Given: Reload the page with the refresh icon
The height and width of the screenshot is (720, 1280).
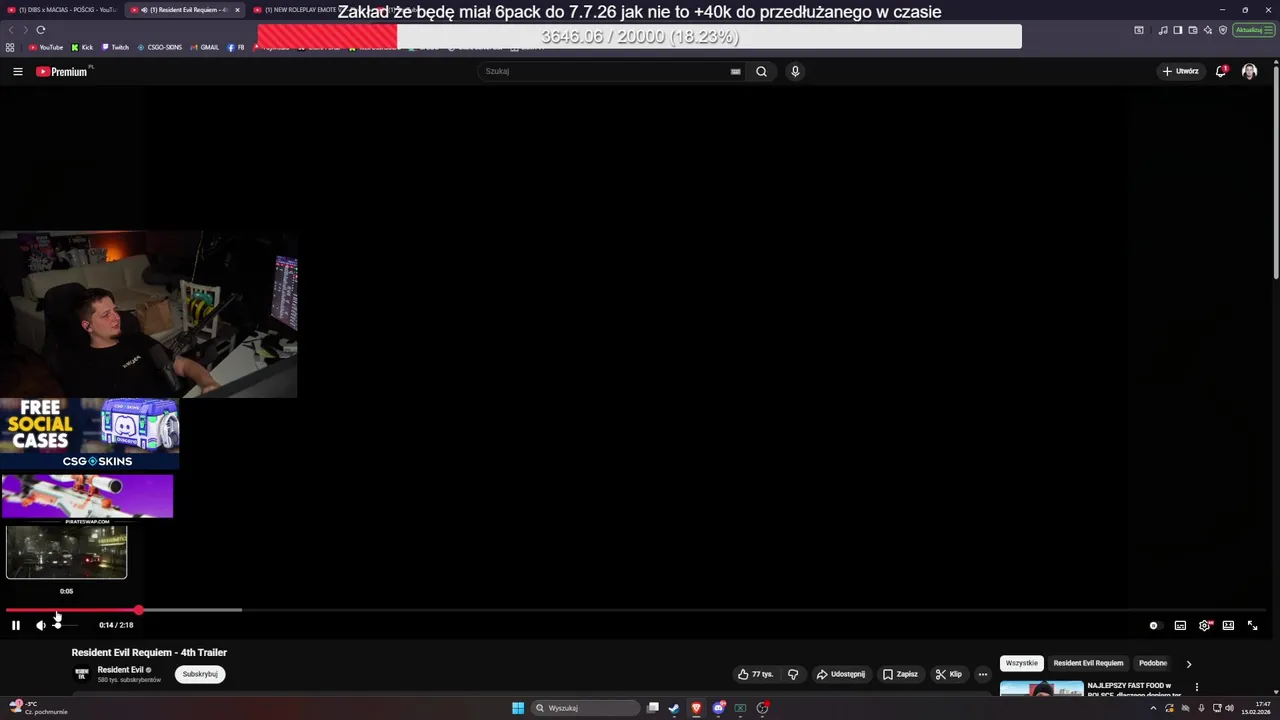Looking at the screenshot, I should click(x=41, y=30).
